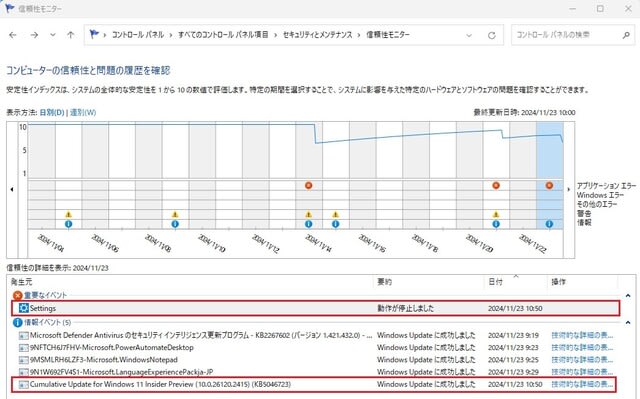
Task: Open recent locations dropdown beside navigation arrows
Action: click(53, 35)
